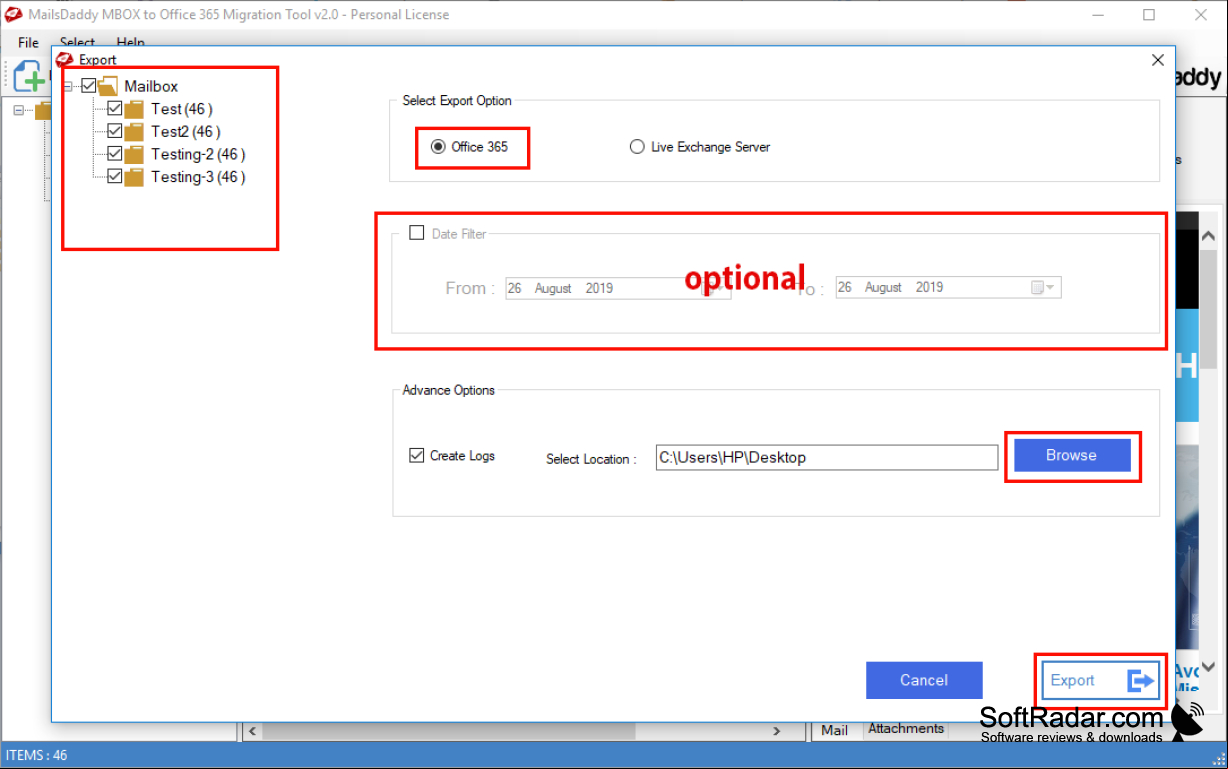This screenshot has height=769, width=1228.
Task: Click the ITEMS : 46 status text
Action: 36,755
